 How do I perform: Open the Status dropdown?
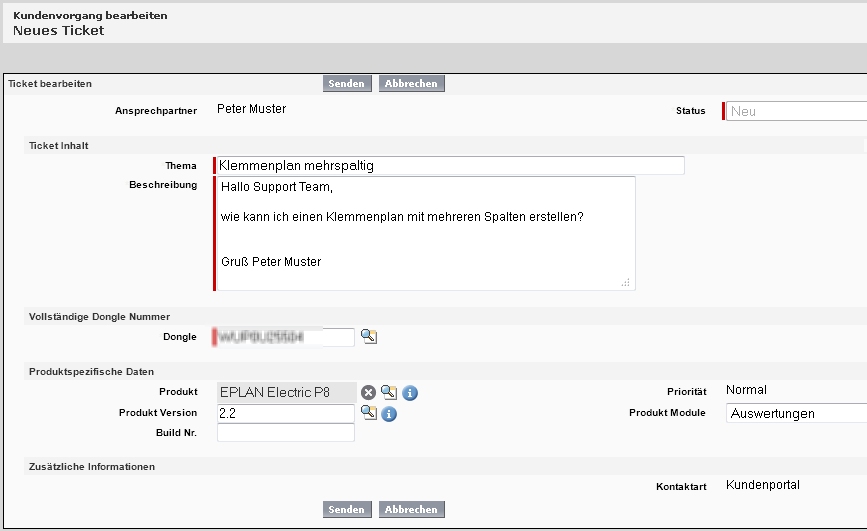point(795,111)
